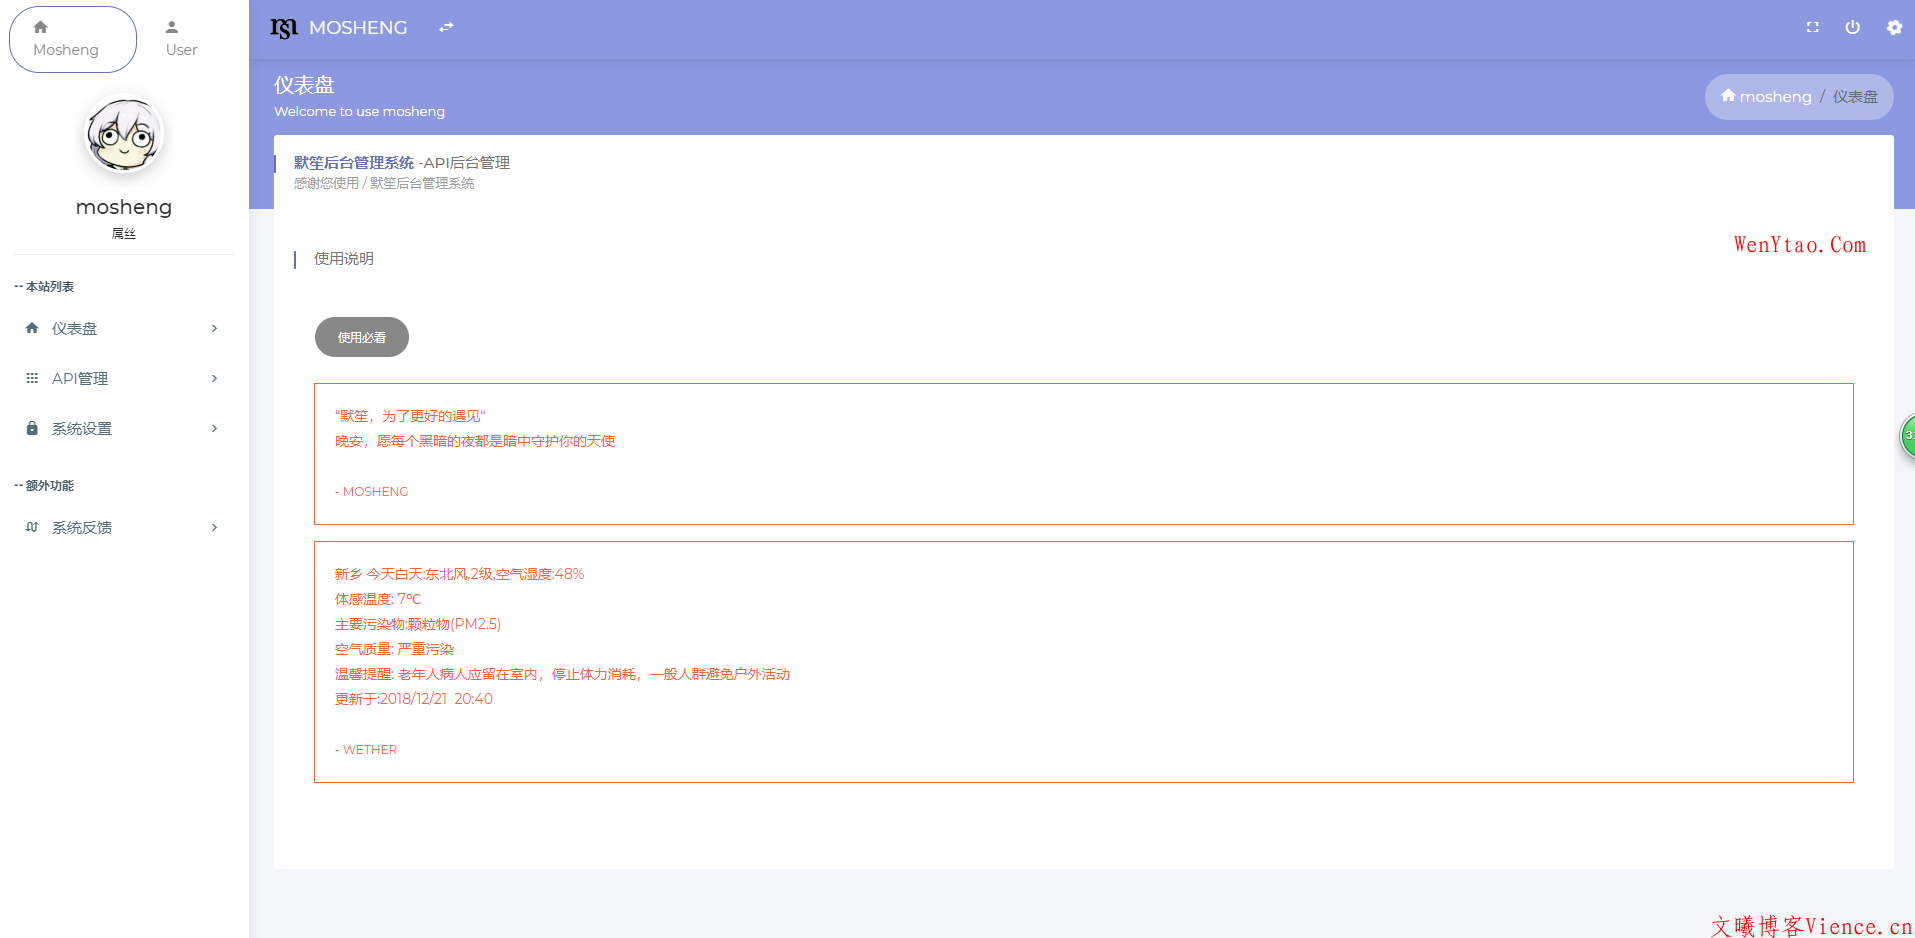Screen dimensions: 1915x938
Task: Toggle sidebar with the arrows icon
Action: (446, 27)
